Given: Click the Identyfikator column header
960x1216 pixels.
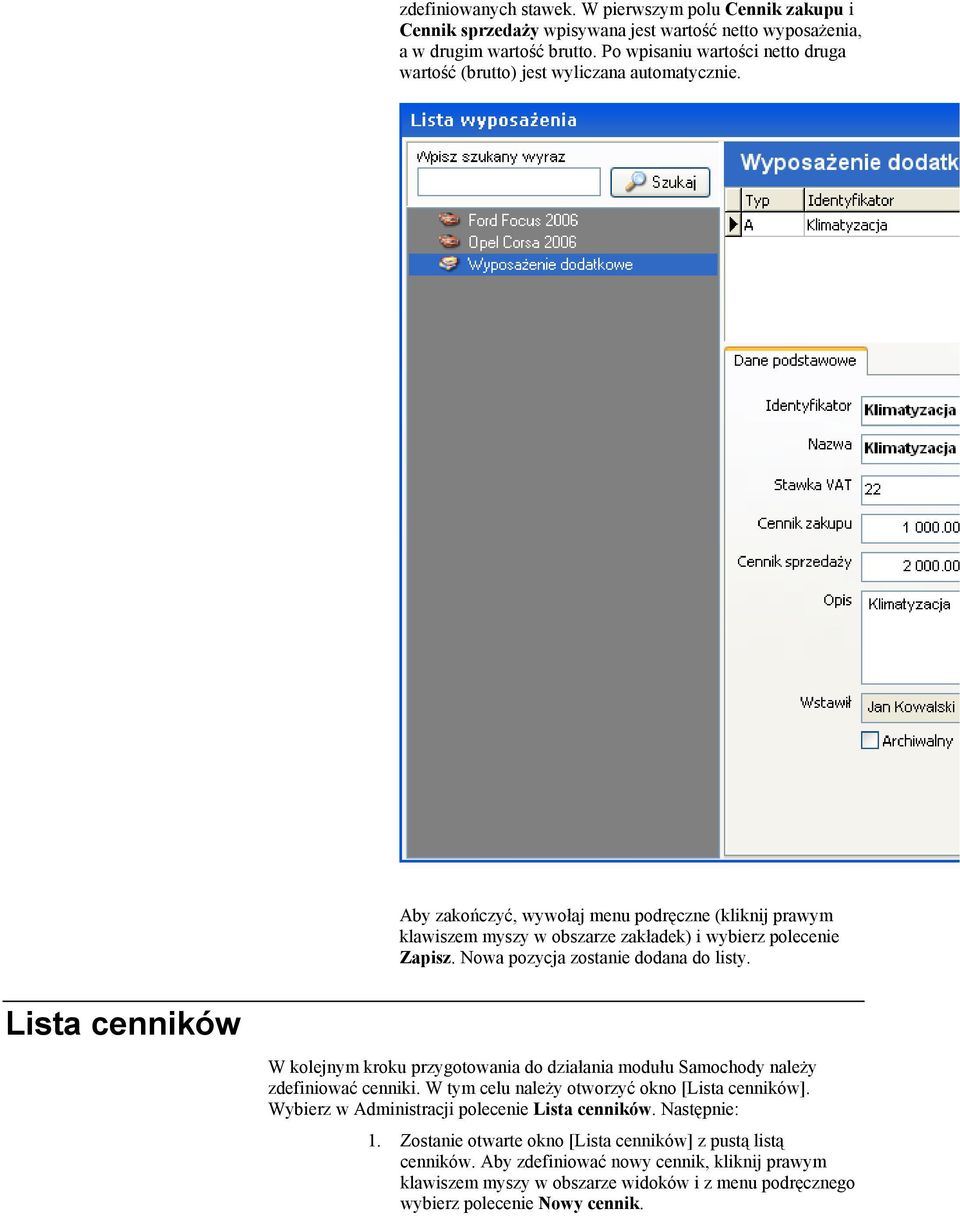Looking at the screenshot, I should point(881,200).
